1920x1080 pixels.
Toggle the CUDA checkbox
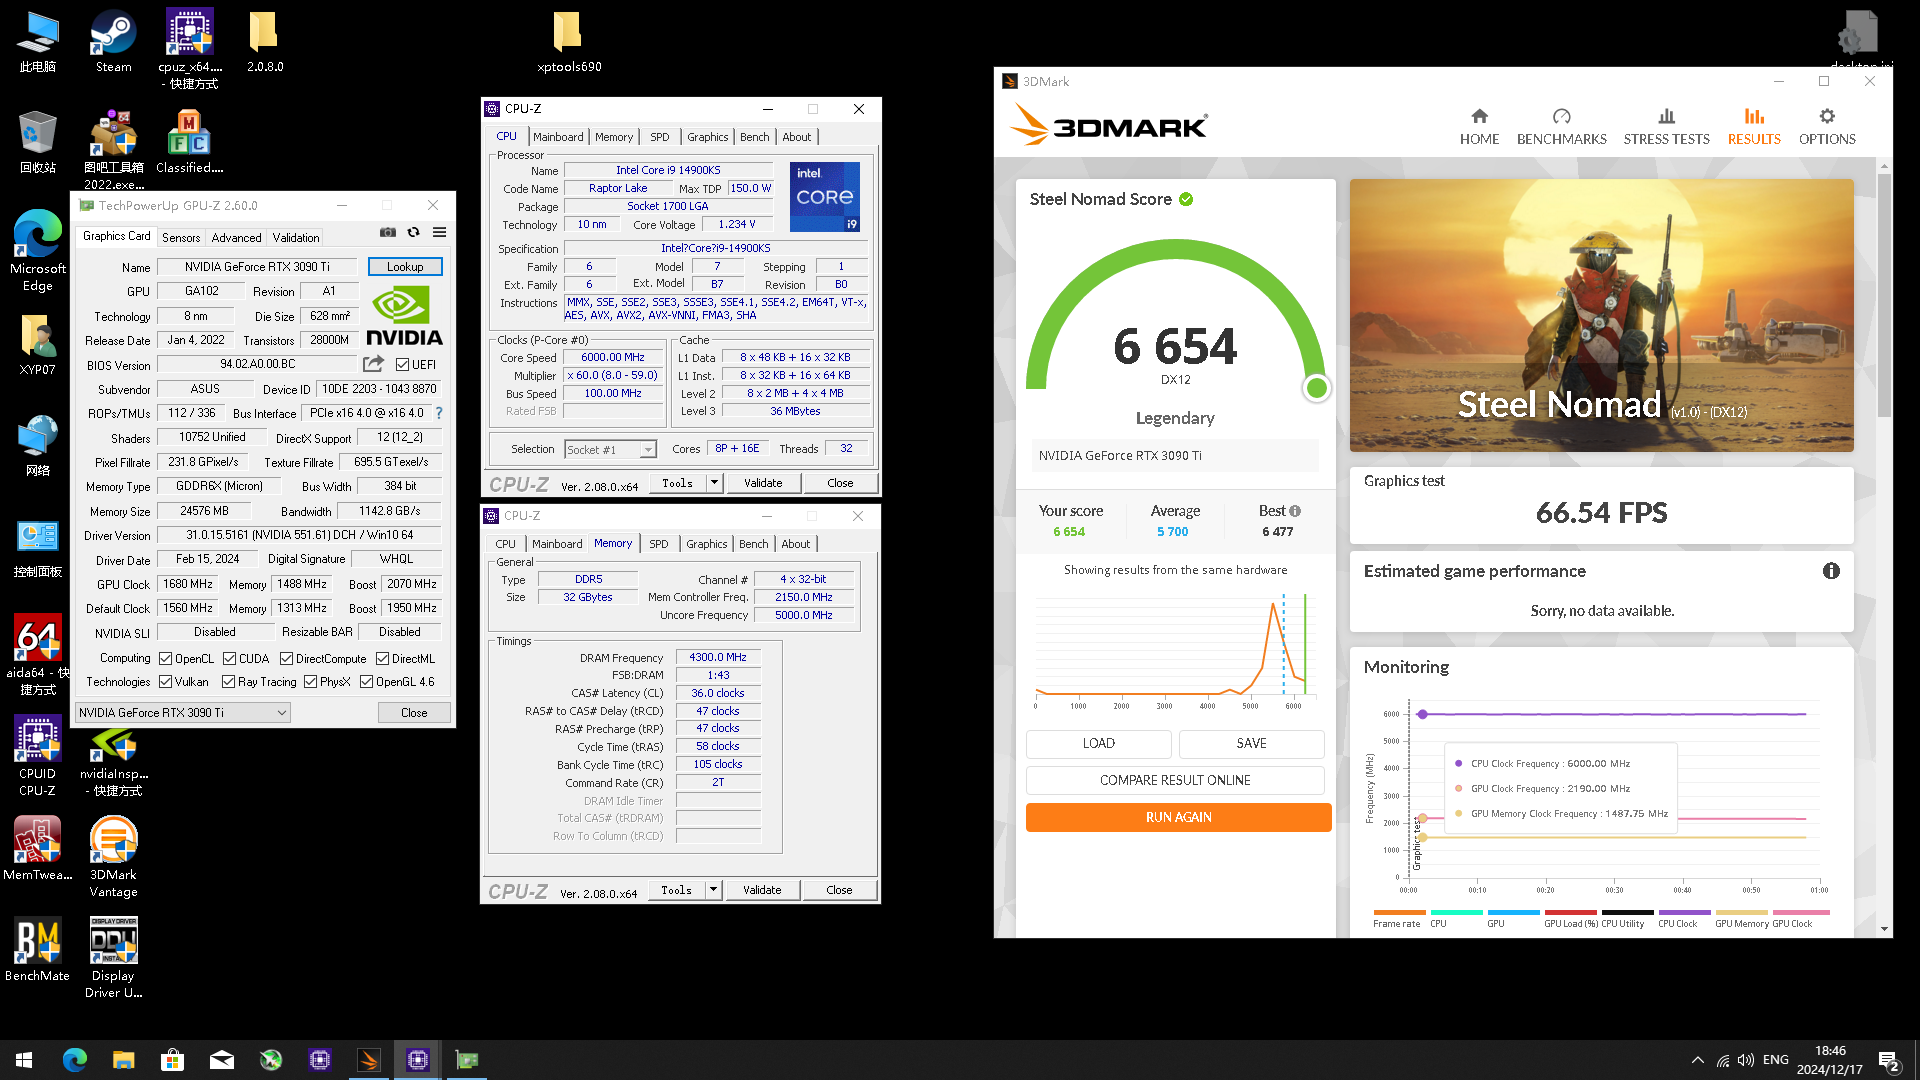coord(230,659)
